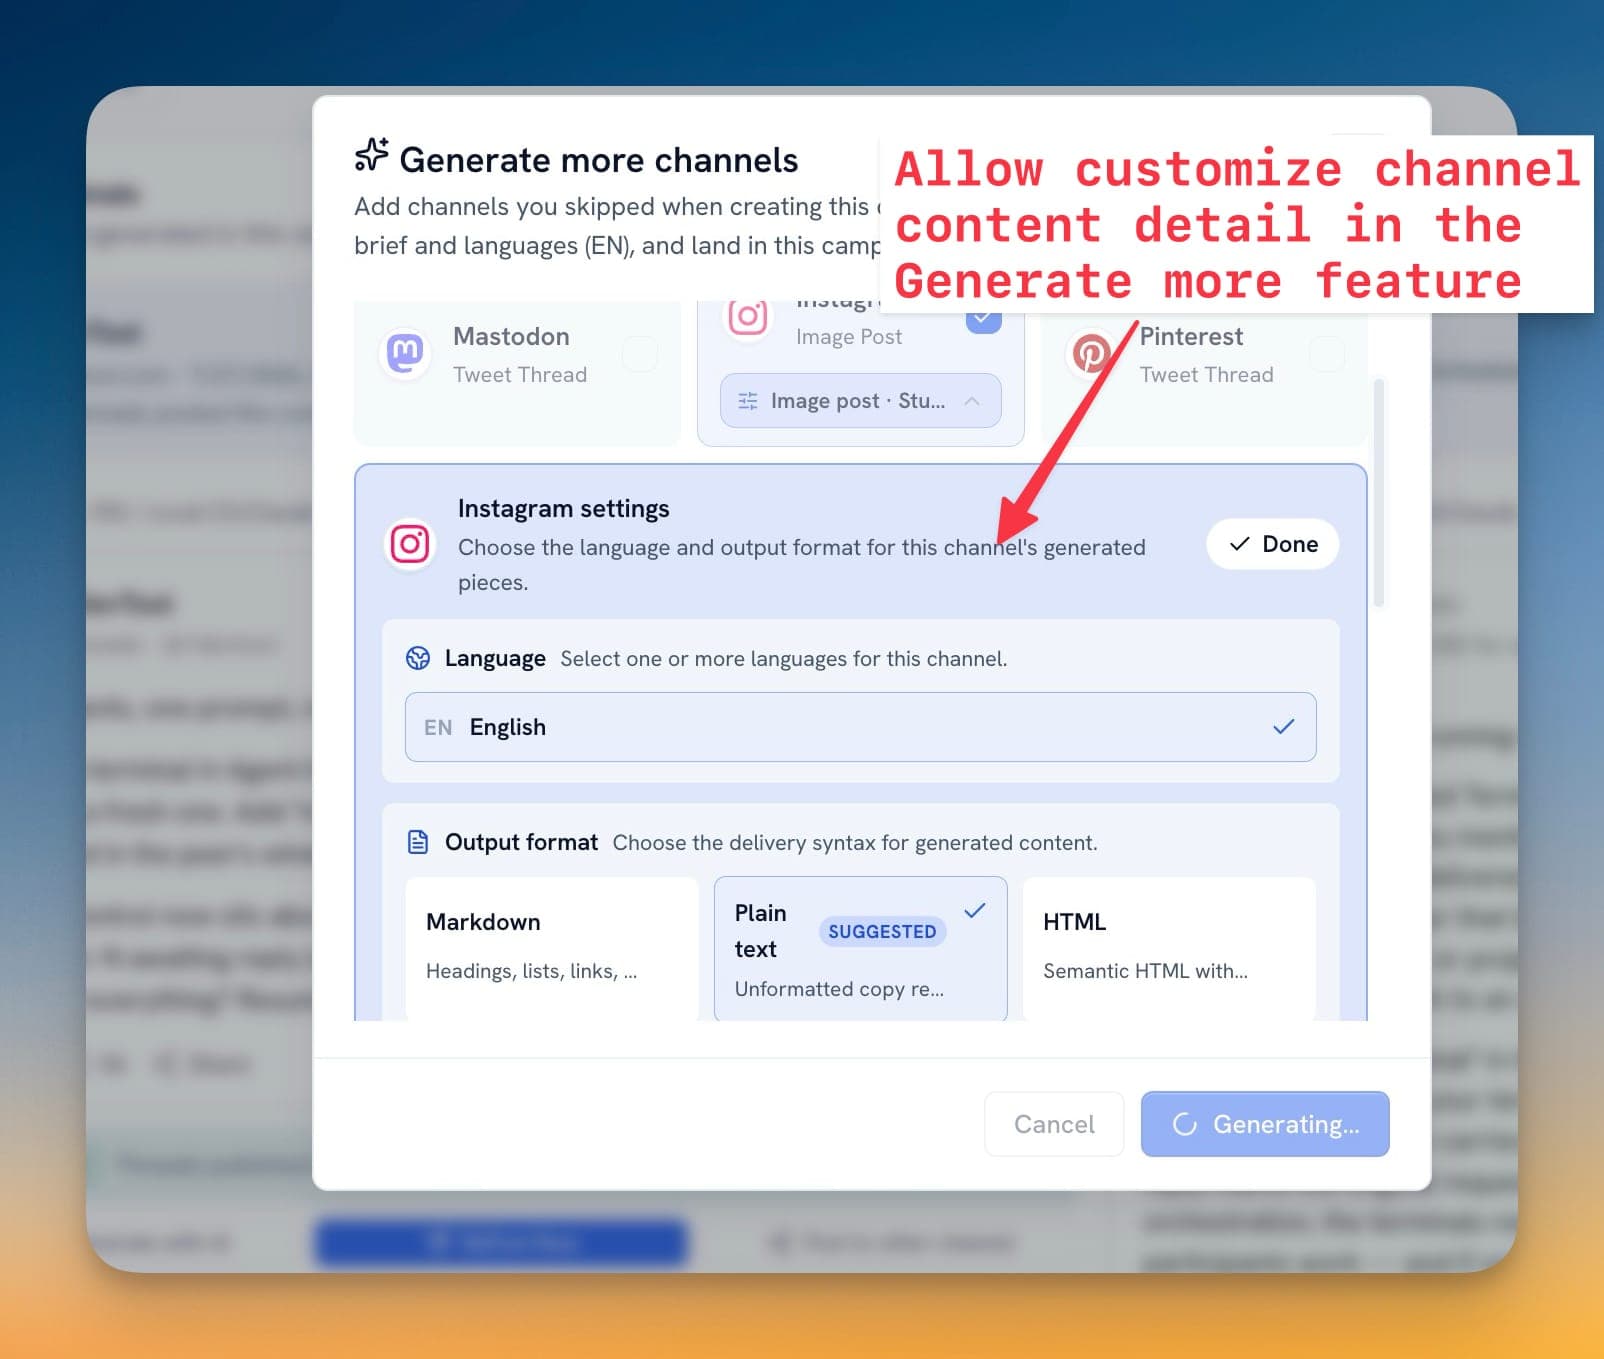Image resolution: width=1604 pixels, height=1359 pixels.
Task: Click the Instagram settings heading
Action: (563, 508)
